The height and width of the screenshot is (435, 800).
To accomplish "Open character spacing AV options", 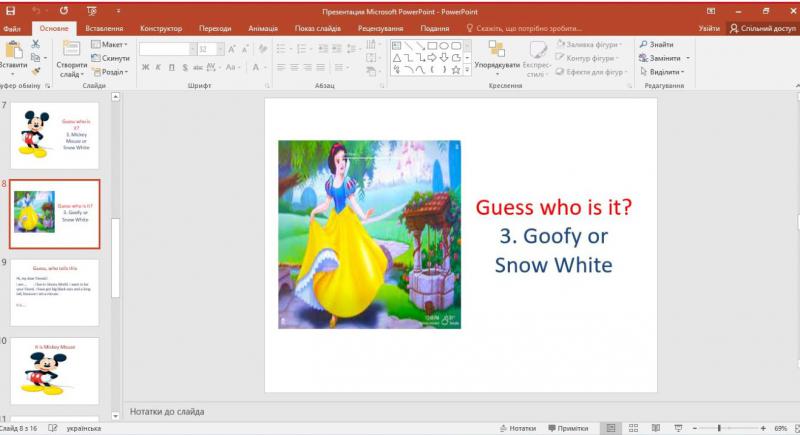I will 213,67.
